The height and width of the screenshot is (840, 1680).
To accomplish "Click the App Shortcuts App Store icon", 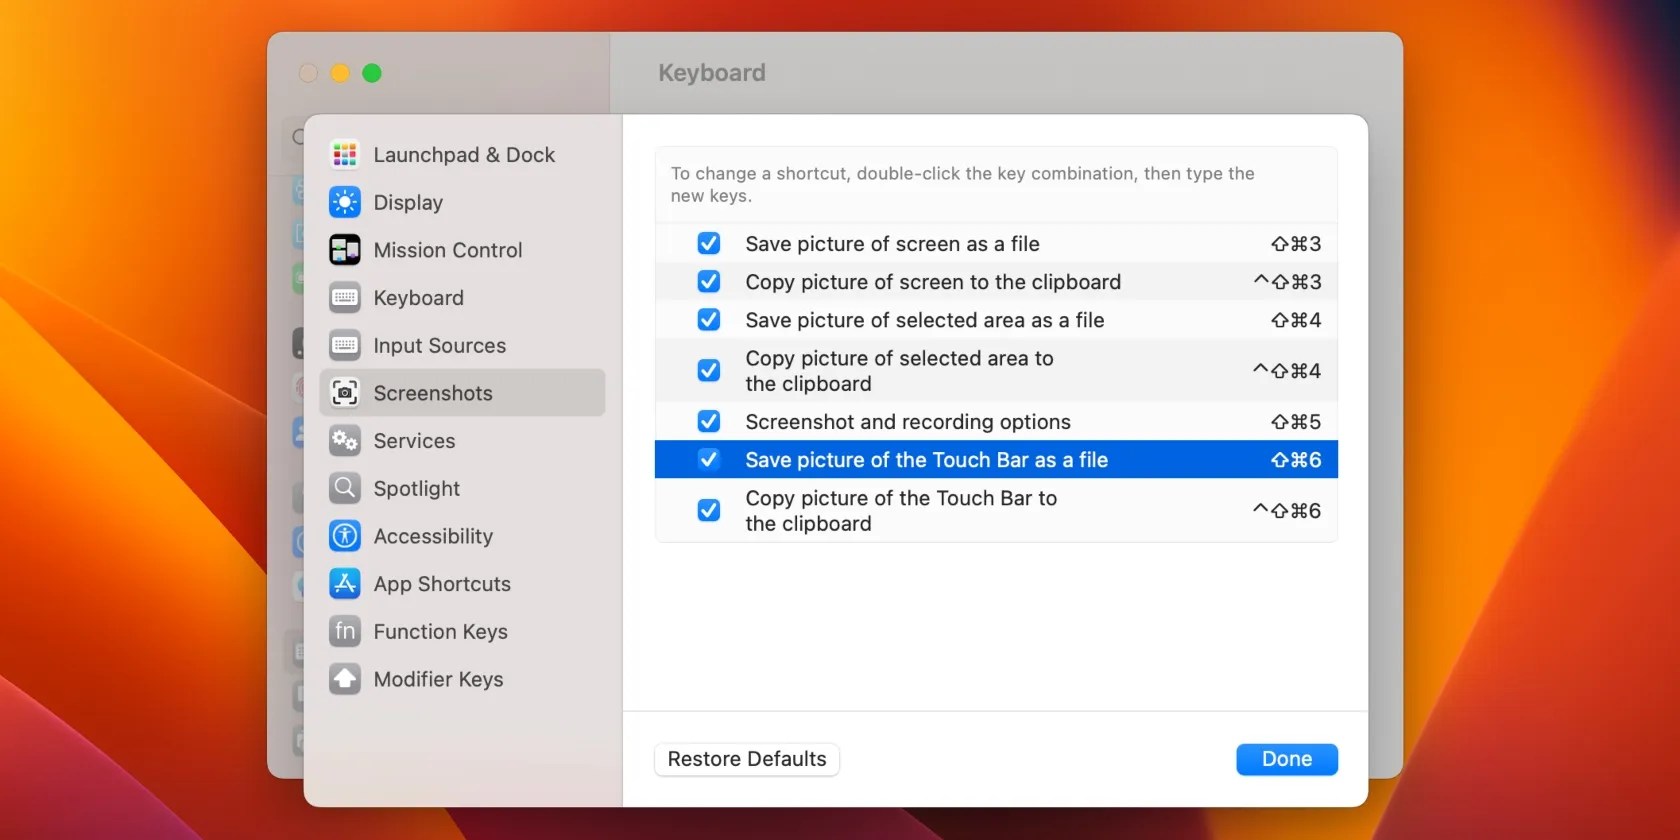I will click(345, 584).
